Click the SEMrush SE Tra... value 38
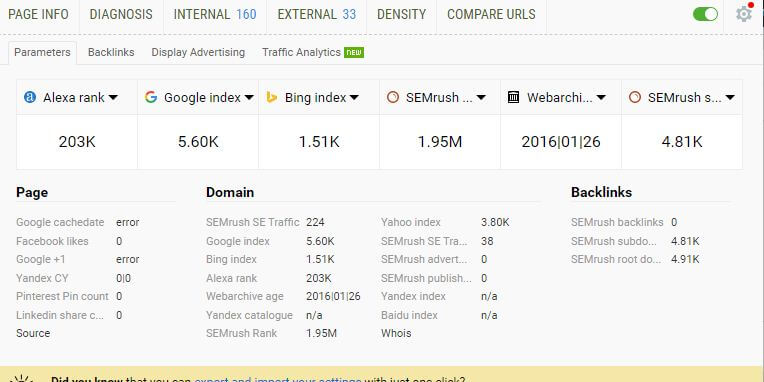This screenshot has width=764, height=382. coord(487,241)
